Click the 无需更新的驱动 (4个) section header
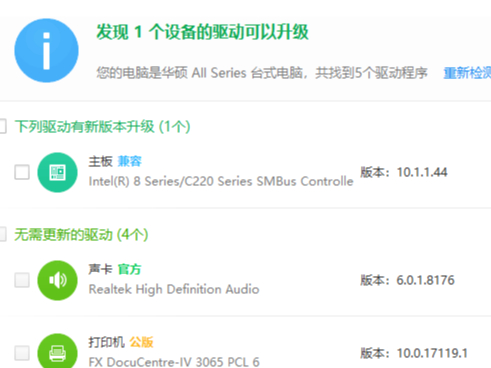 [x=81, y=235]
